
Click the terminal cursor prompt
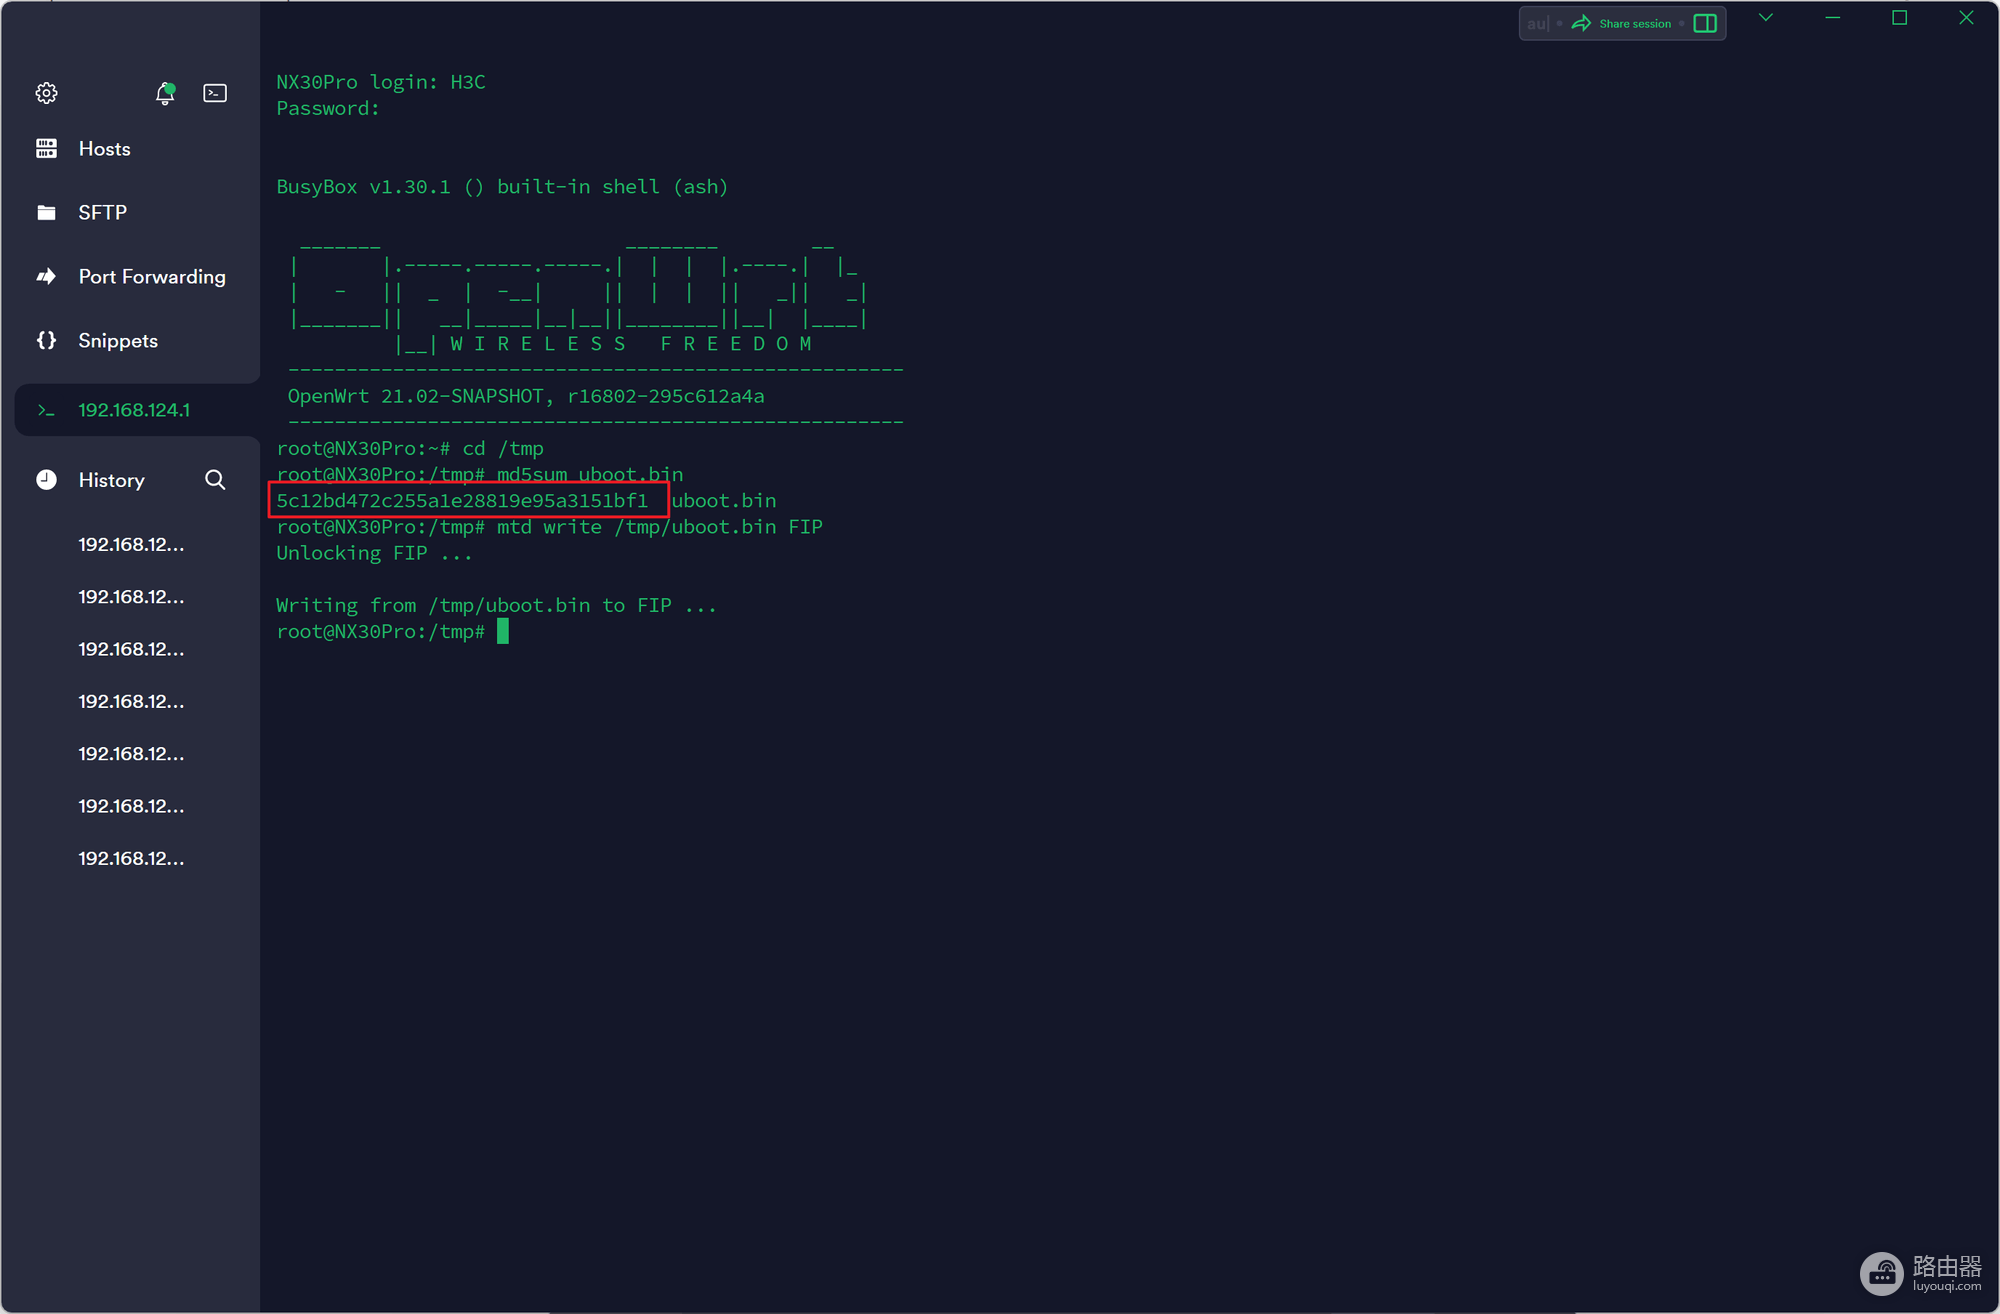point(503,631)
